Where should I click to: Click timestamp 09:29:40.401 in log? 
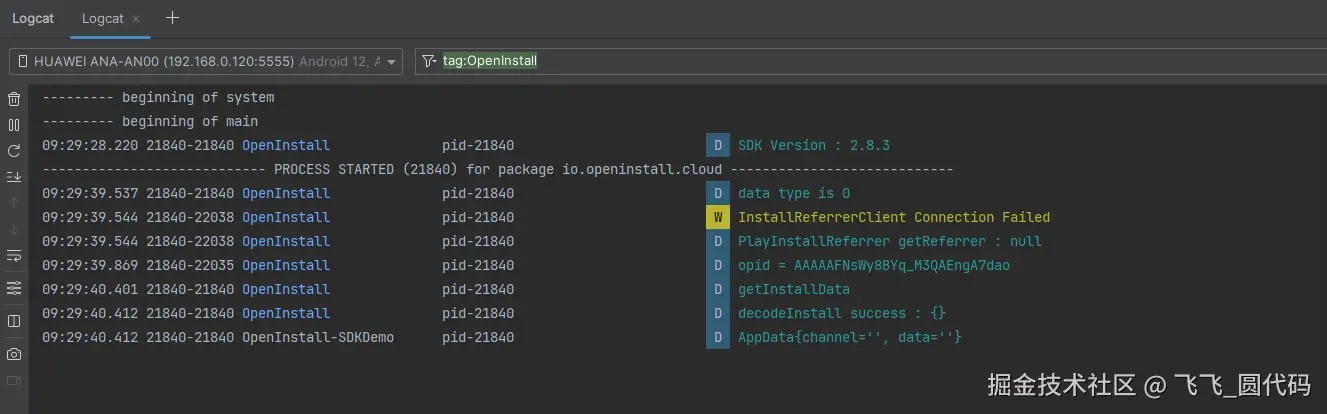(x=90, y=289)
